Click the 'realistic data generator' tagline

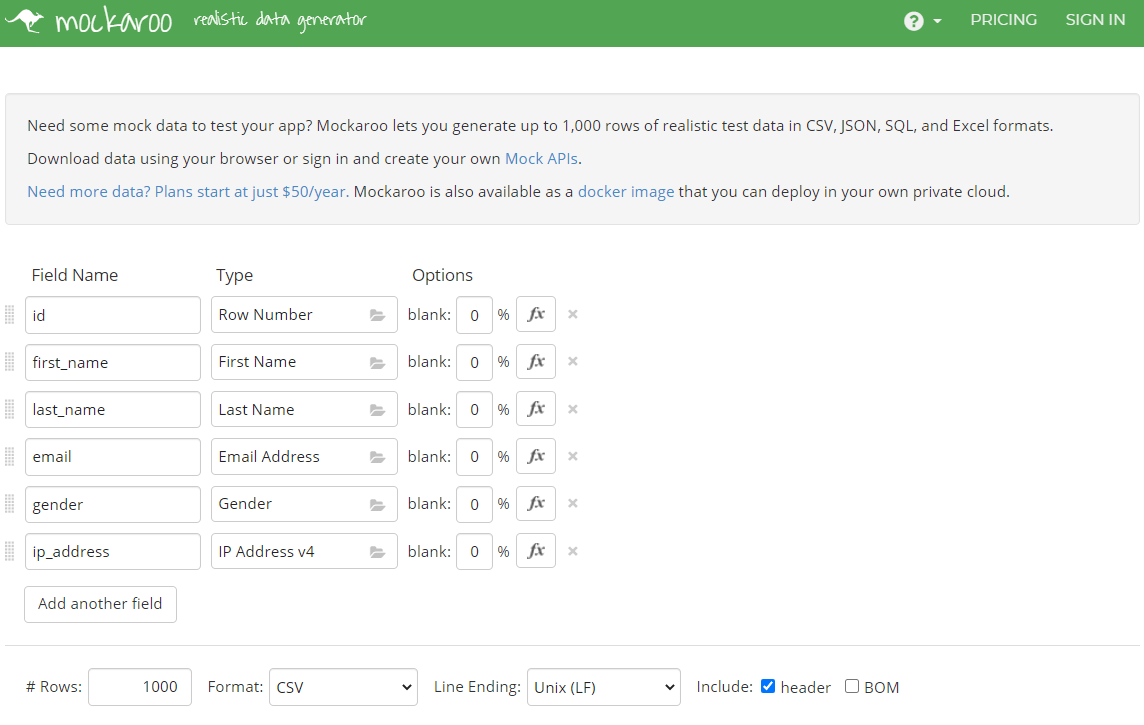pos(280,20)
